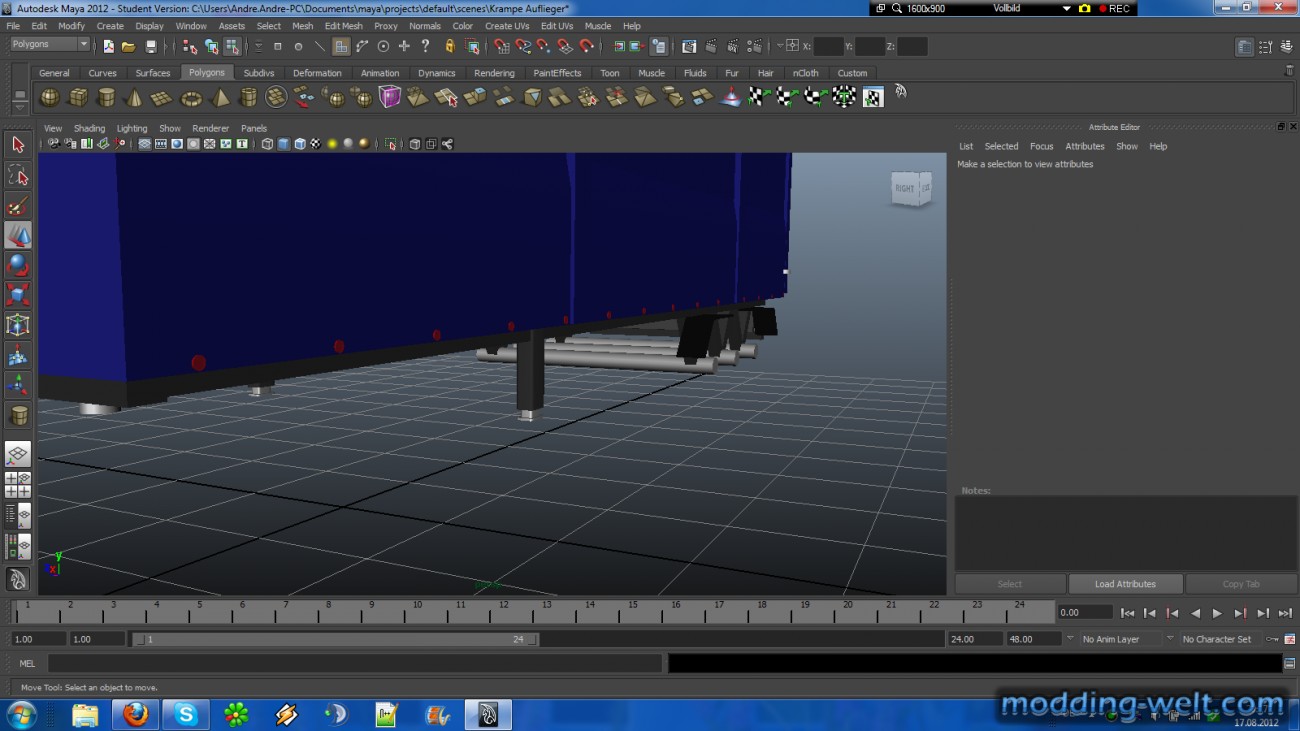Switch to the Surfaces shelf tab
This screenshot has height=731, width=1300.
pos(153,73)
